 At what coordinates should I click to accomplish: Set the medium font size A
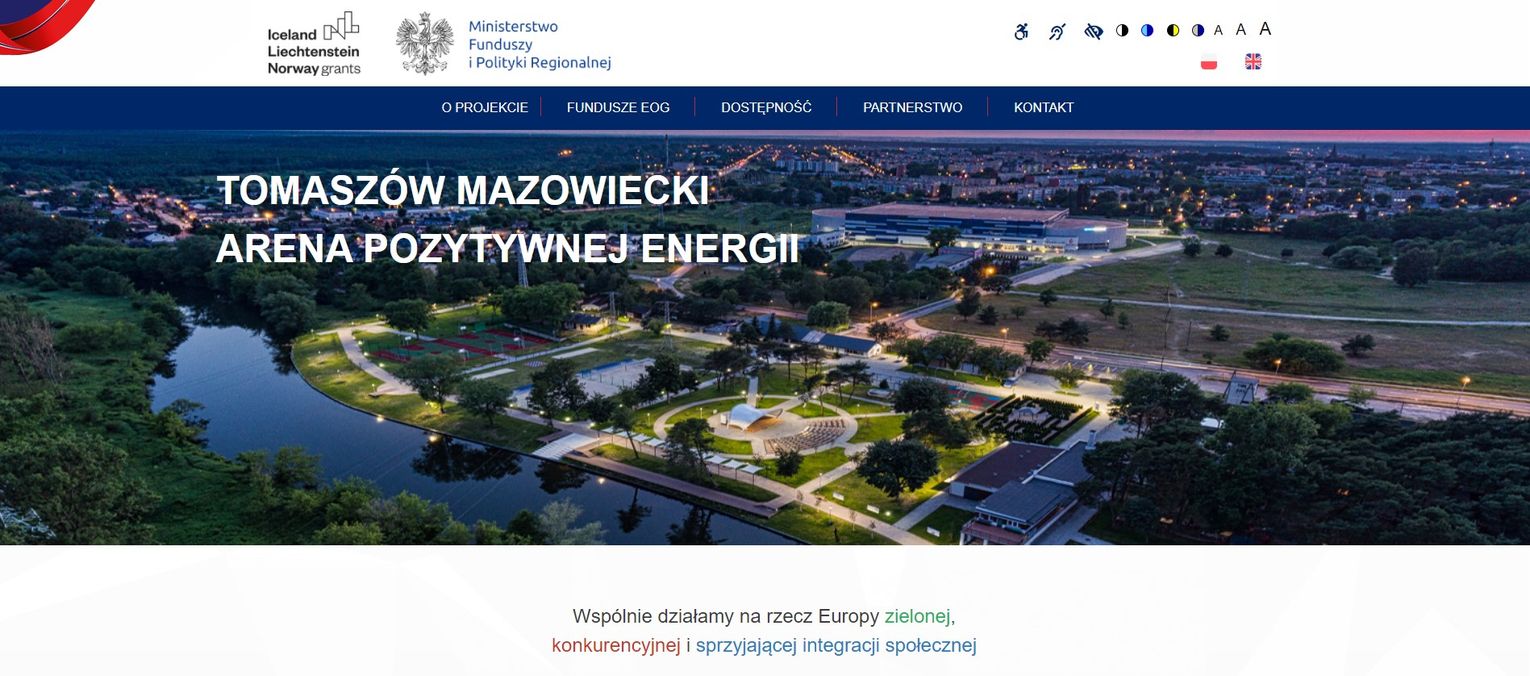(1241, 30)
